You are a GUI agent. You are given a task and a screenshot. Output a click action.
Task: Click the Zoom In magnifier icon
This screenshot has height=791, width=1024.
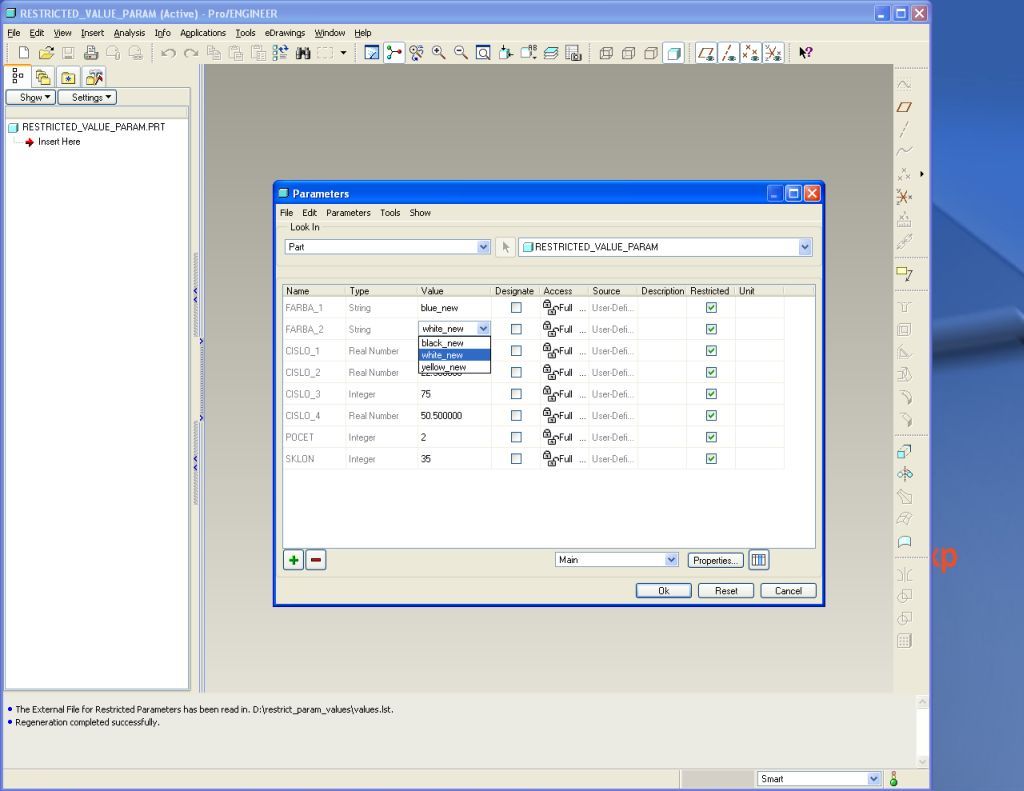pos(439,53)
